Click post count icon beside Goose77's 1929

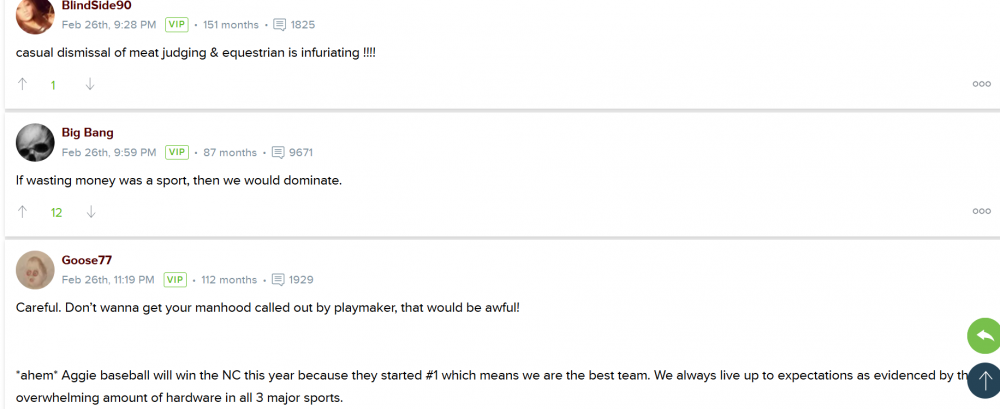coord(278,280)
